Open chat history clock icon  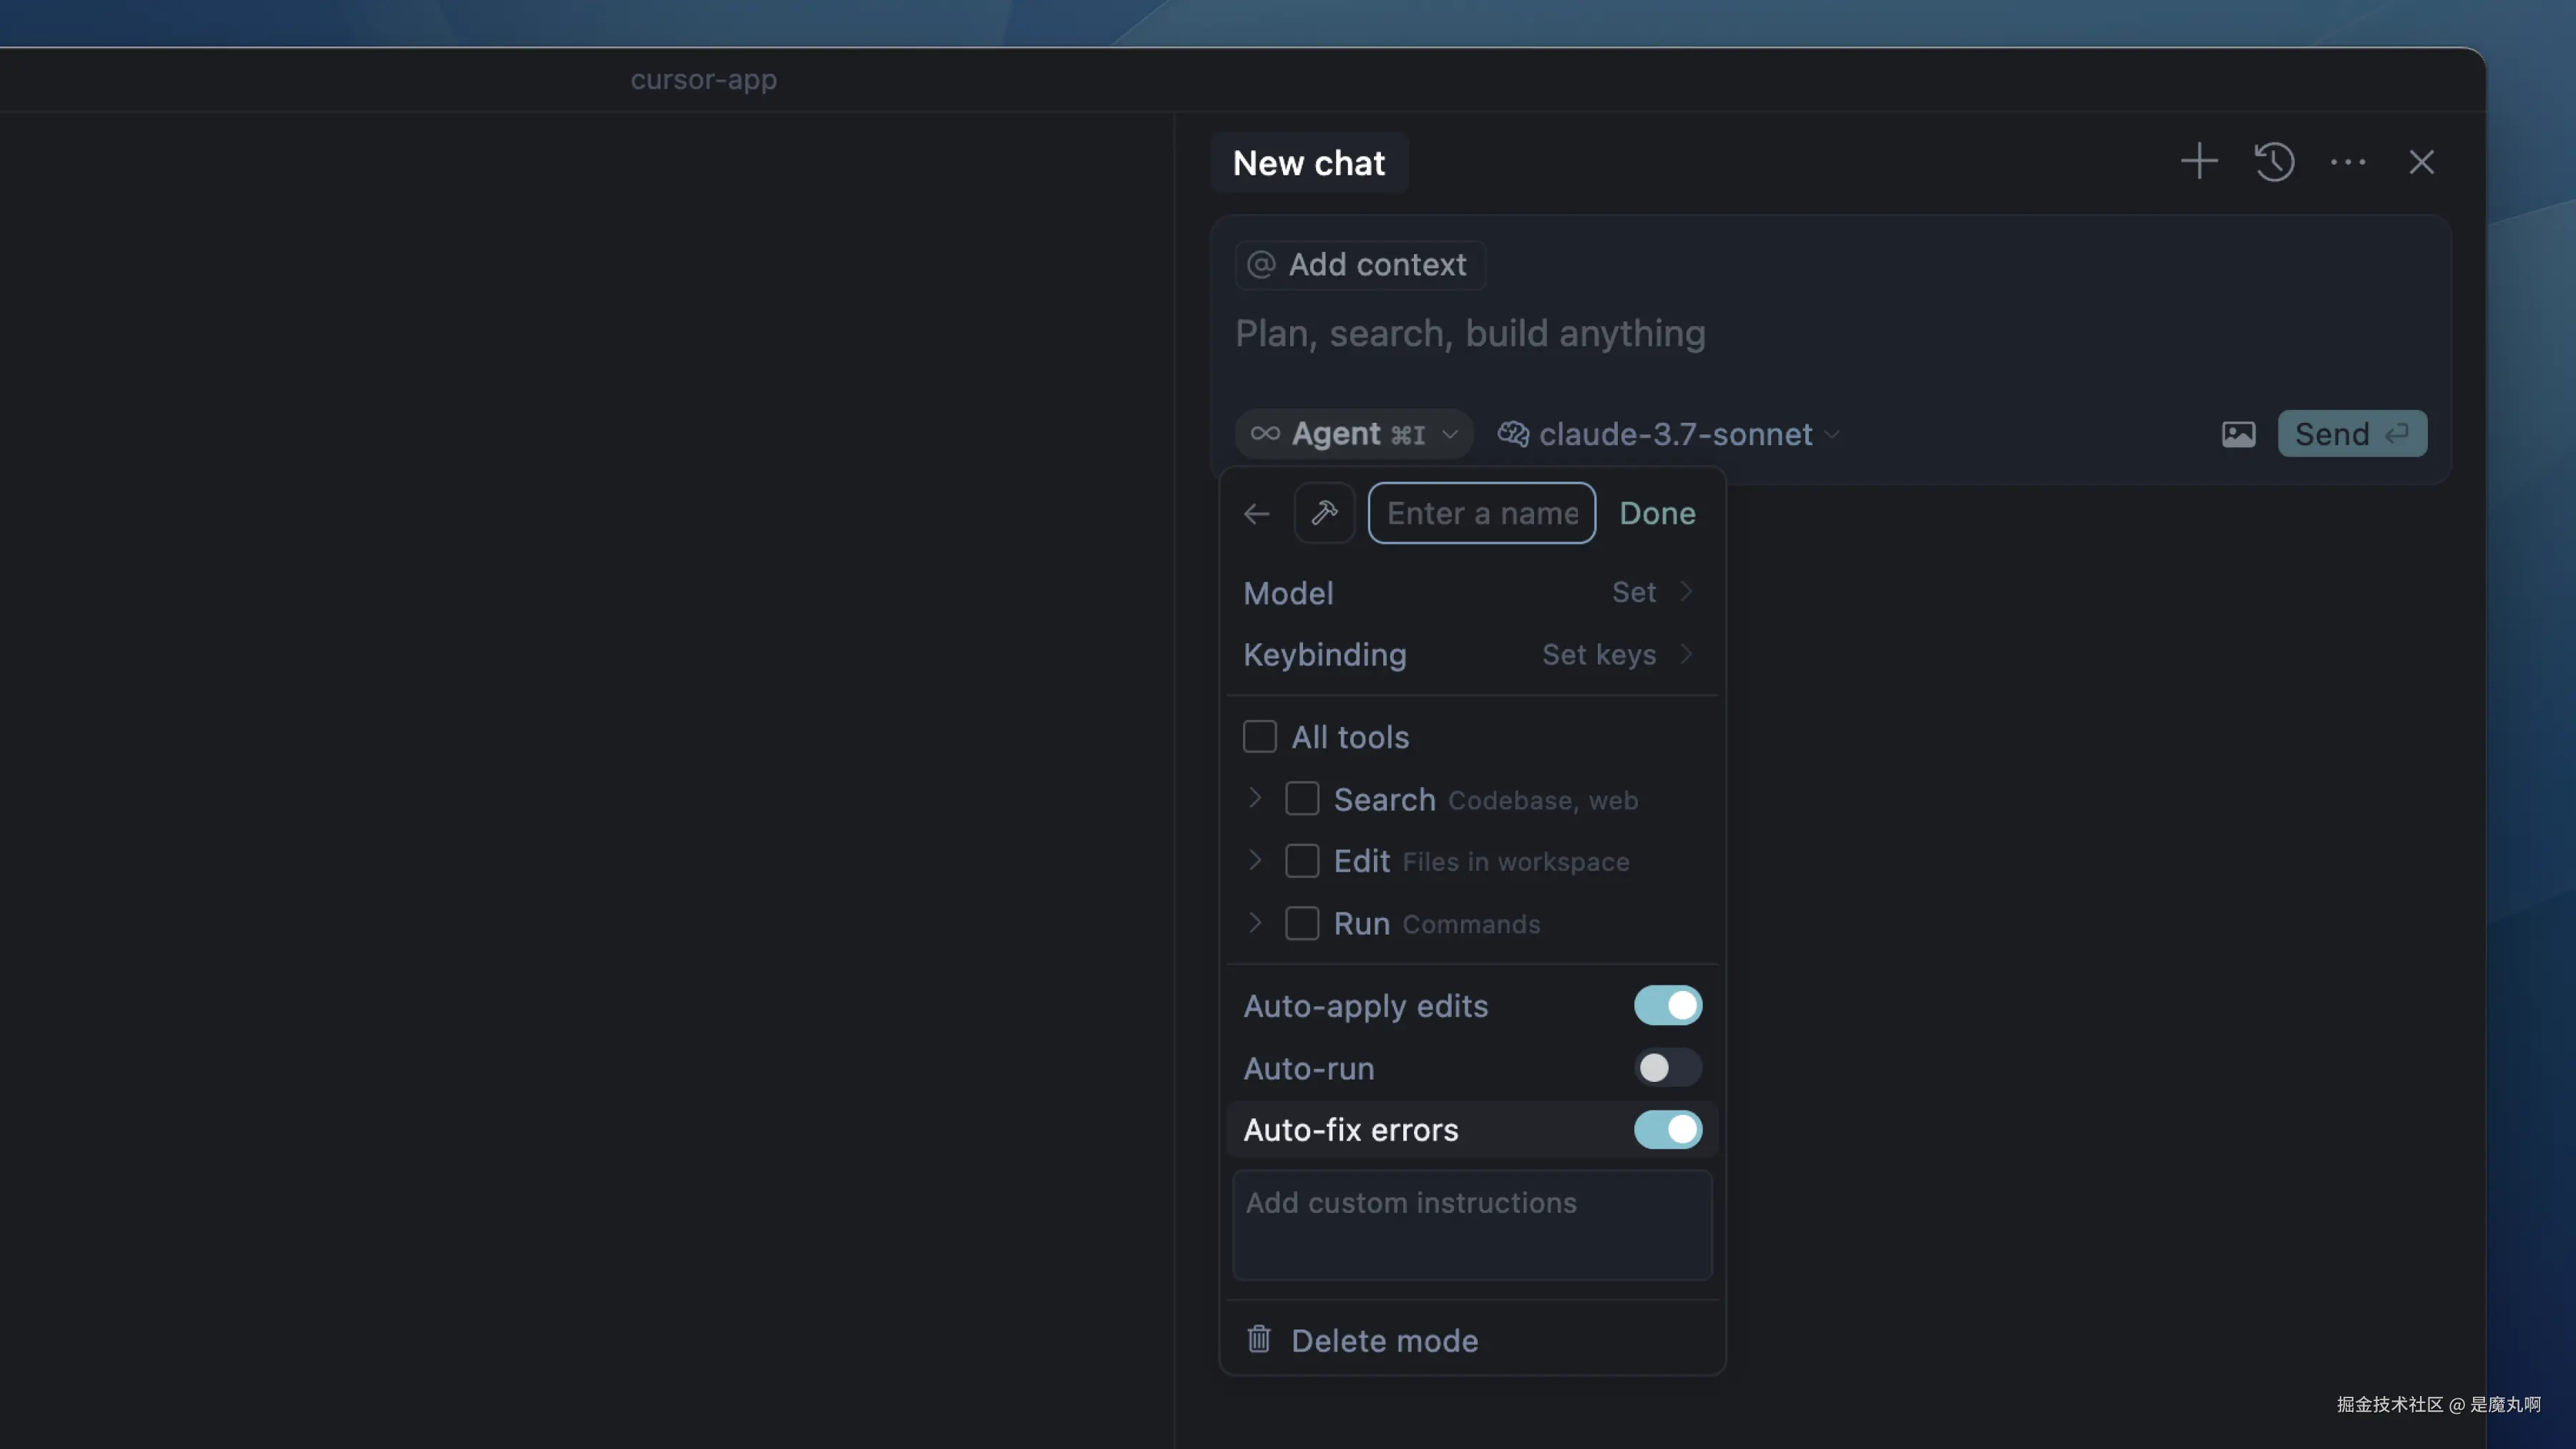(2274, 161)
